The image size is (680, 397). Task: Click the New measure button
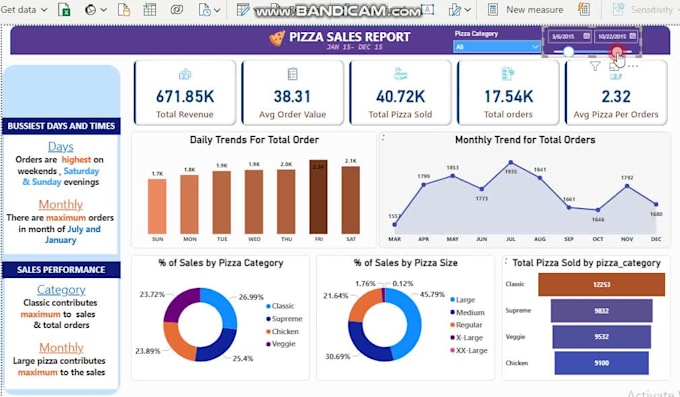526,9
